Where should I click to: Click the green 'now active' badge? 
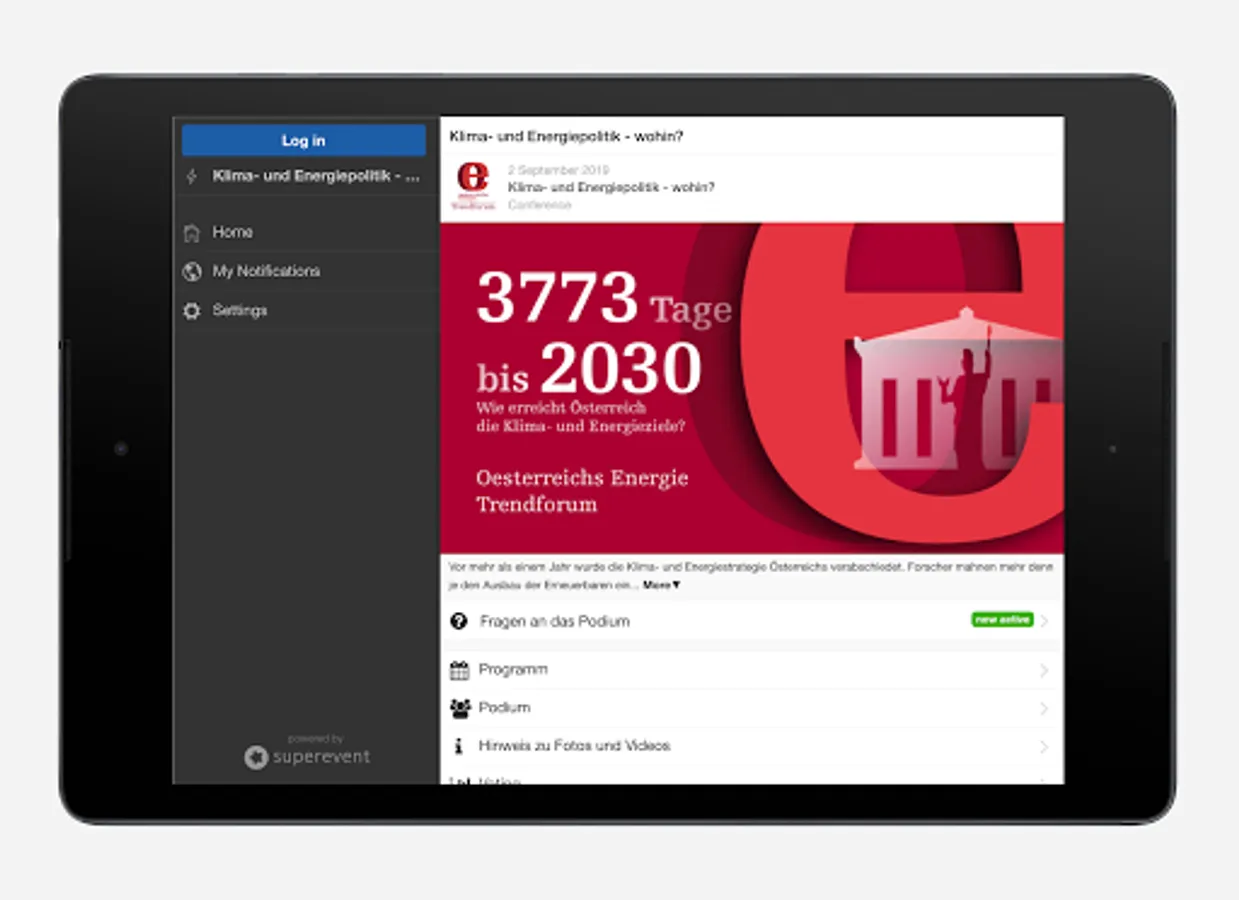1002,620
